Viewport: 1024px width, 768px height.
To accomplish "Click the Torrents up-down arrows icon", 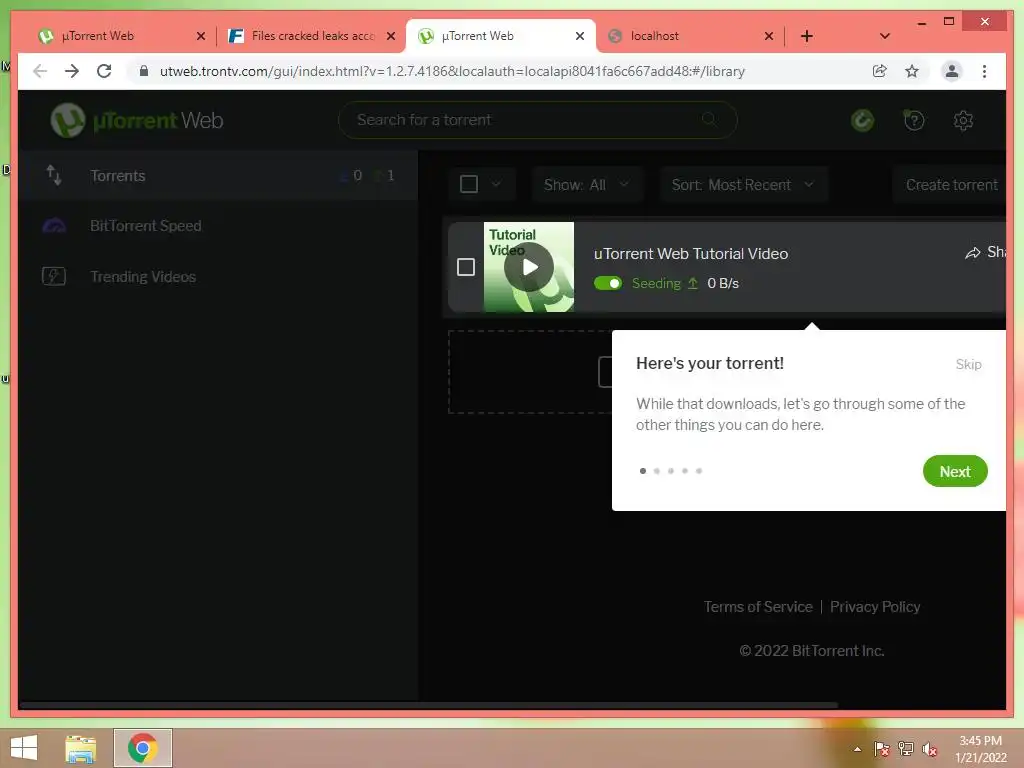I will 54,175.
